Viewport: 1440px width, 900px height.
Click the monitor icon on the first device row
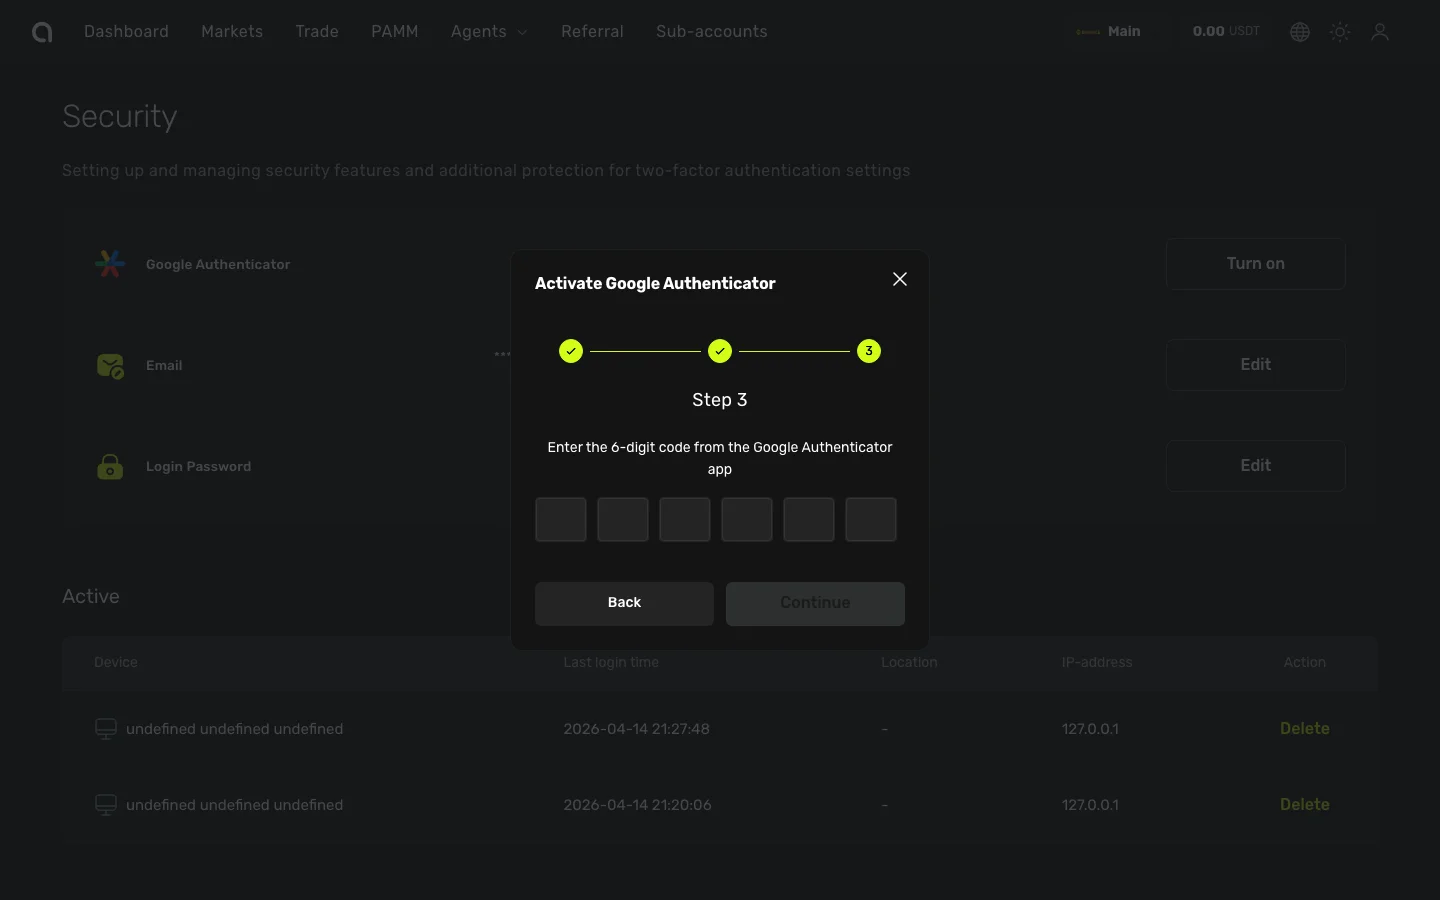[105, 729]
